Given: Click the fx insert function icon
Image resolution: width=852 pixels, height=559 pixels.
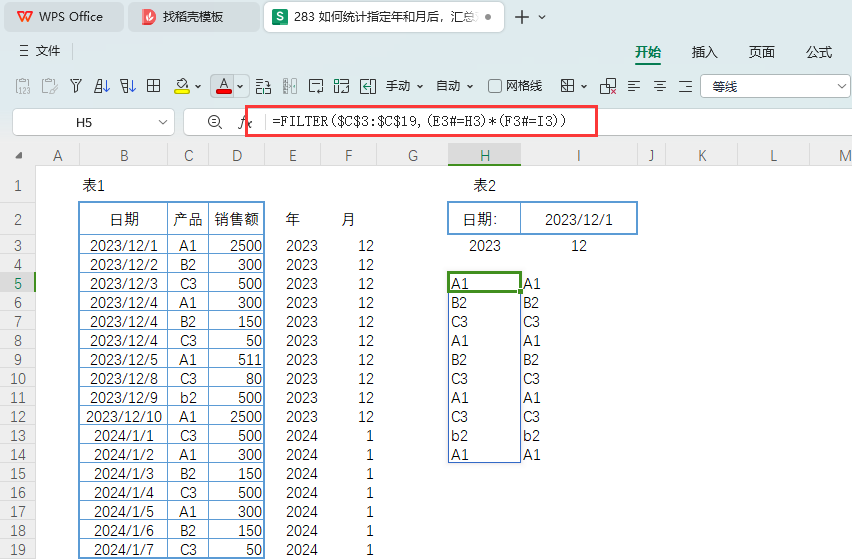Looking at the screenshot, I should pos(244,123).
